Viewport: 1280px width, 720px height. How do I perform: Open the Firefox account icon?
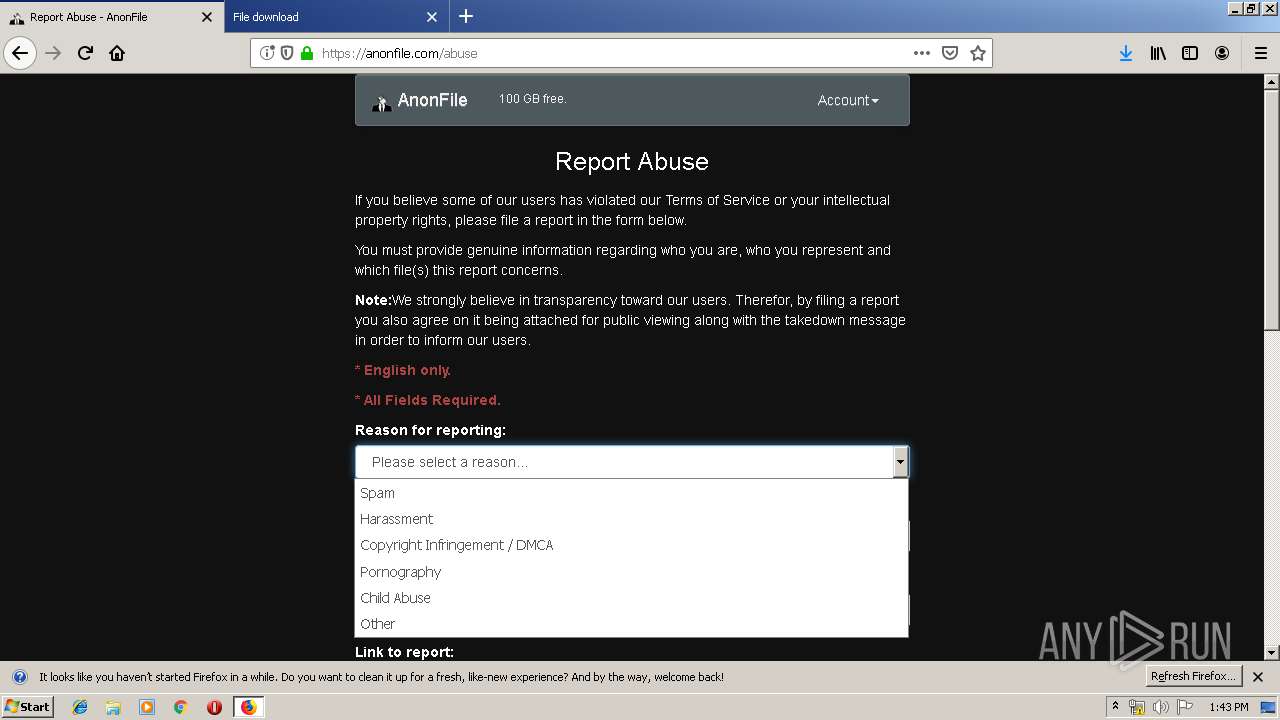point(1222,53)
